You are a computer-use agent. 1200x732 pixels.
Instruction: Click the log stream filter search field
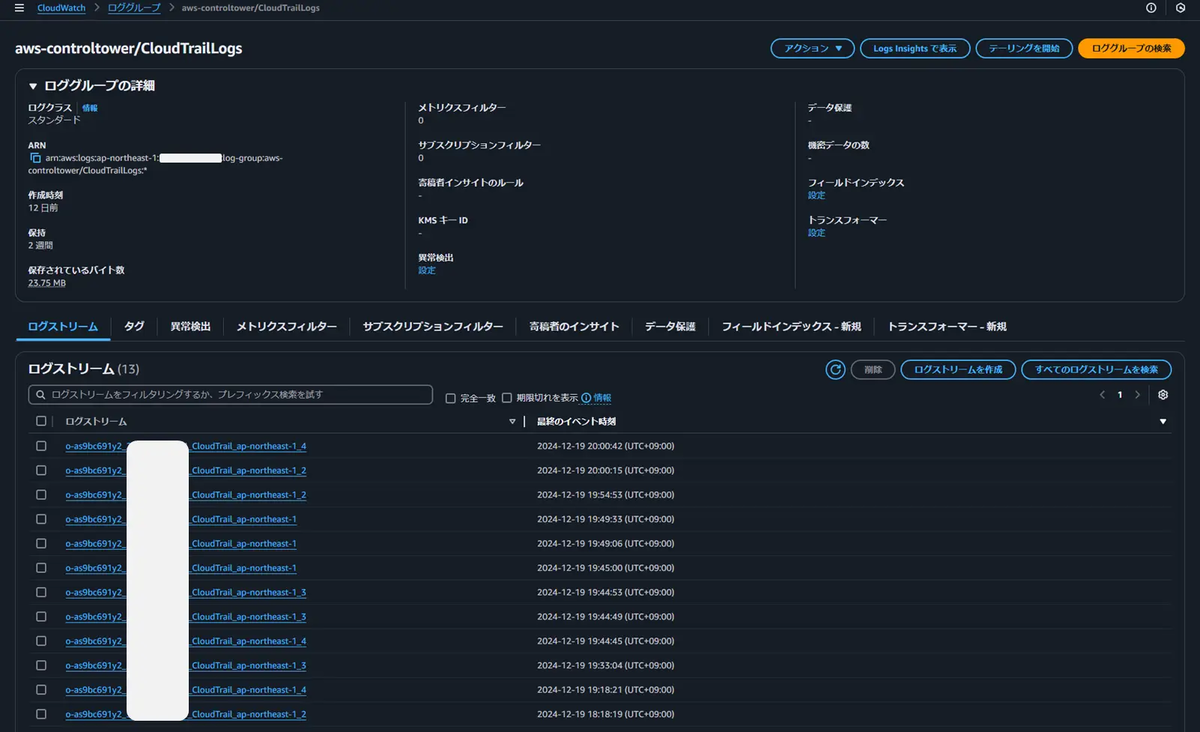pos(230,395)
